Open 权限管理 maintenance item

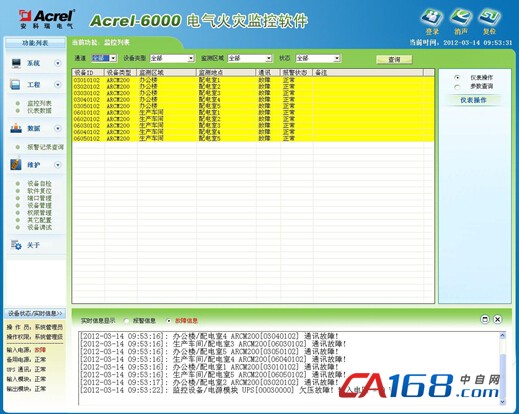pos(39,213)
